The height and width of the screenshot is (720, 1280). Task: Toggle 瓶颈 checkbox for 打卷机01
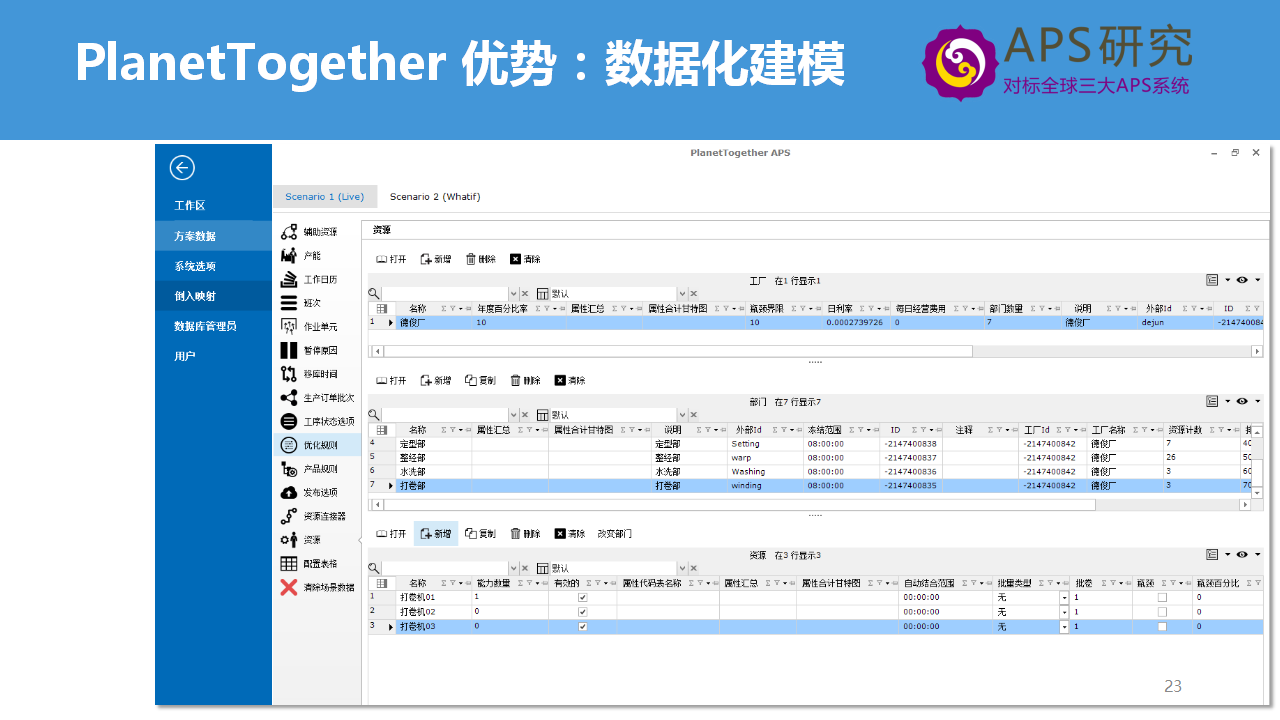coord(1162,597)
